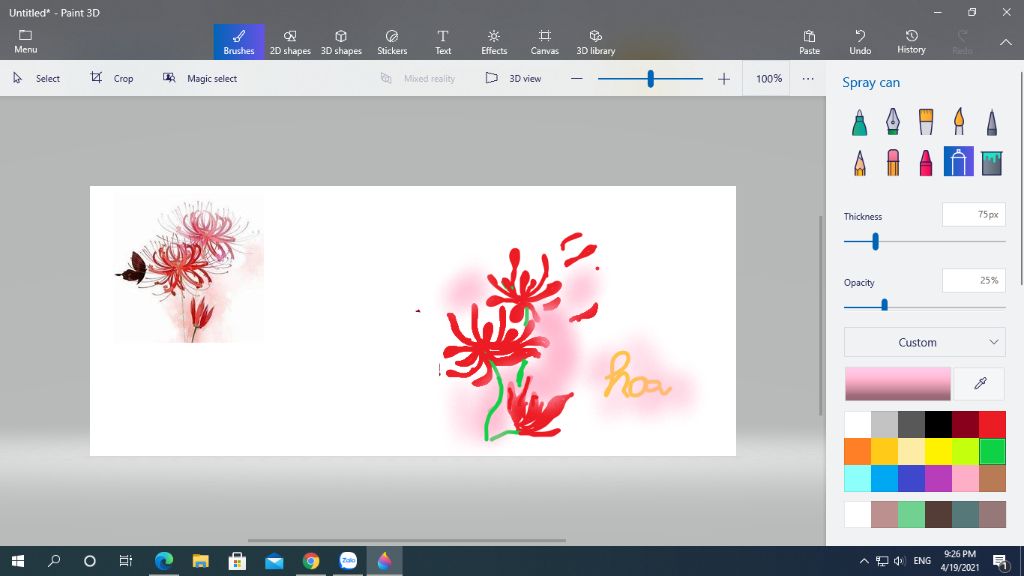This screenshot has height=576, width=1024.
Task: Click the Paste button
Action: point(809,42)
